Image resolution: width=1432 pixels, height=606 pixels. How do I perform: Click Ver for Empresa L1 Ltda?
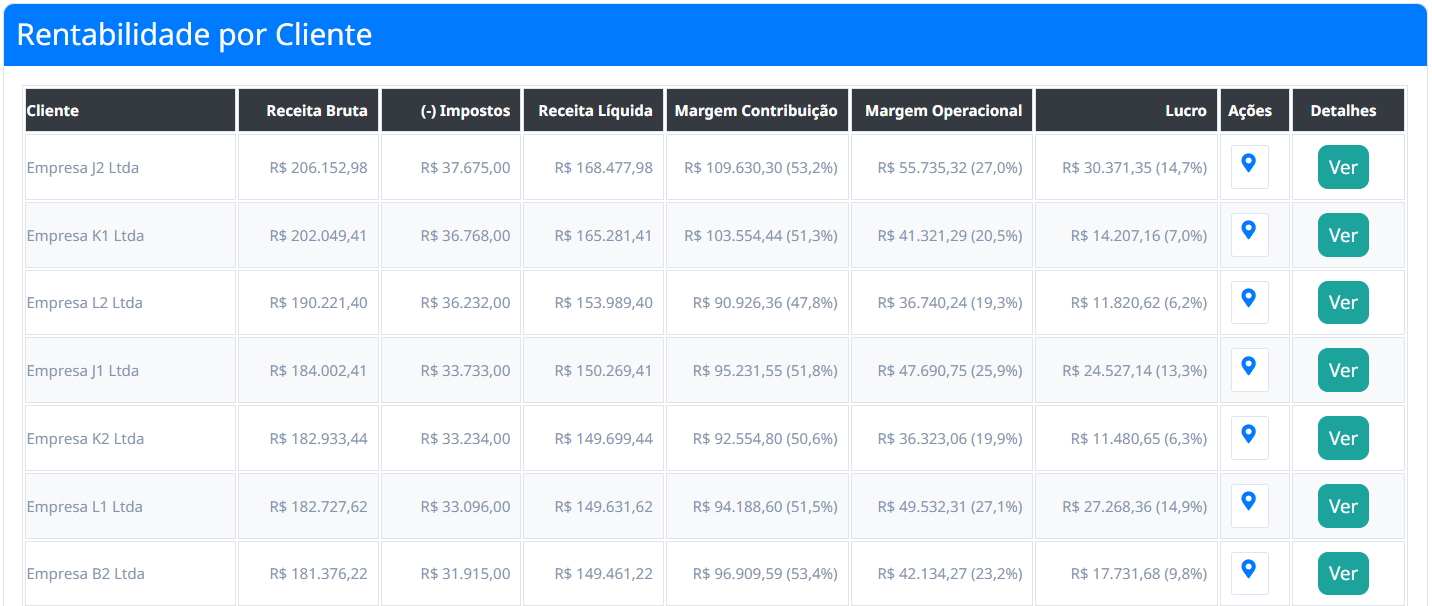coord(1343,506)
